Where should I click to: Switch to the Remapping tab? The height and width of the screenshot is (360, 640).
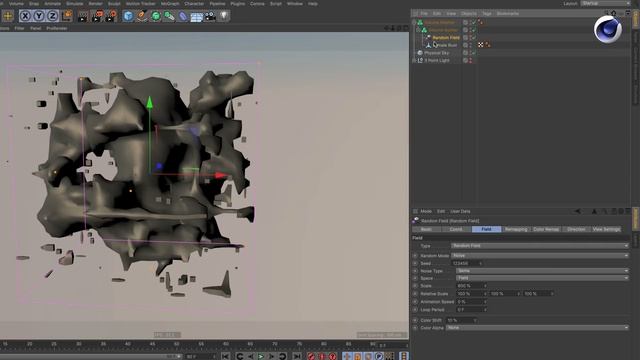click(516, 229)
